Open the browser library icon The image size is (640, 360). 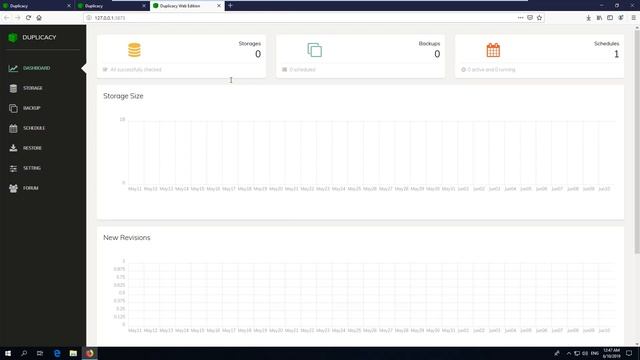click(599, 18)
